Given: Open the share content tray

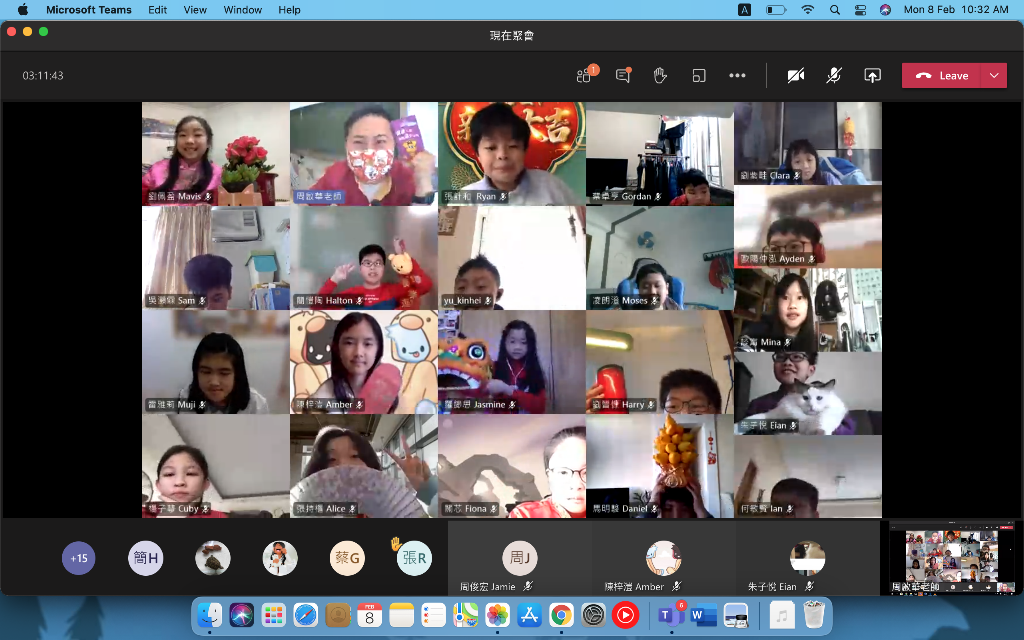Looking at the screenshot, I should click(x=872, y=76).
